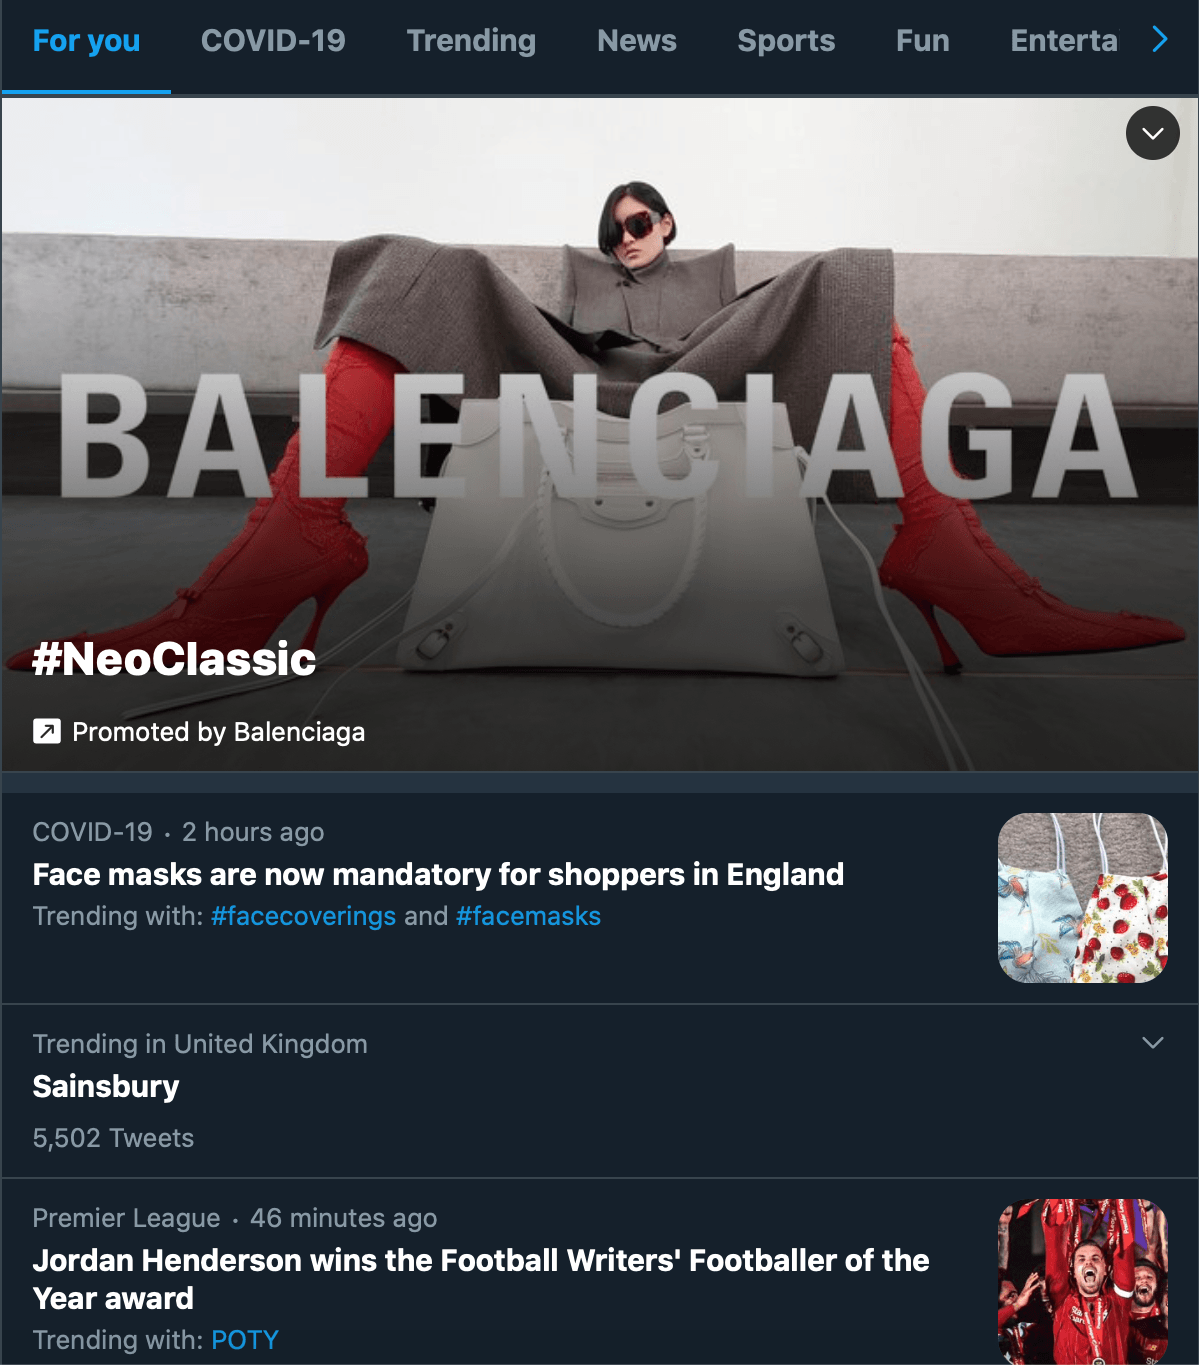Open the #NeoClassic promoted hashtag
Screen dimensions: 1199x1365
pyautogui.click(x=174, y=659)
